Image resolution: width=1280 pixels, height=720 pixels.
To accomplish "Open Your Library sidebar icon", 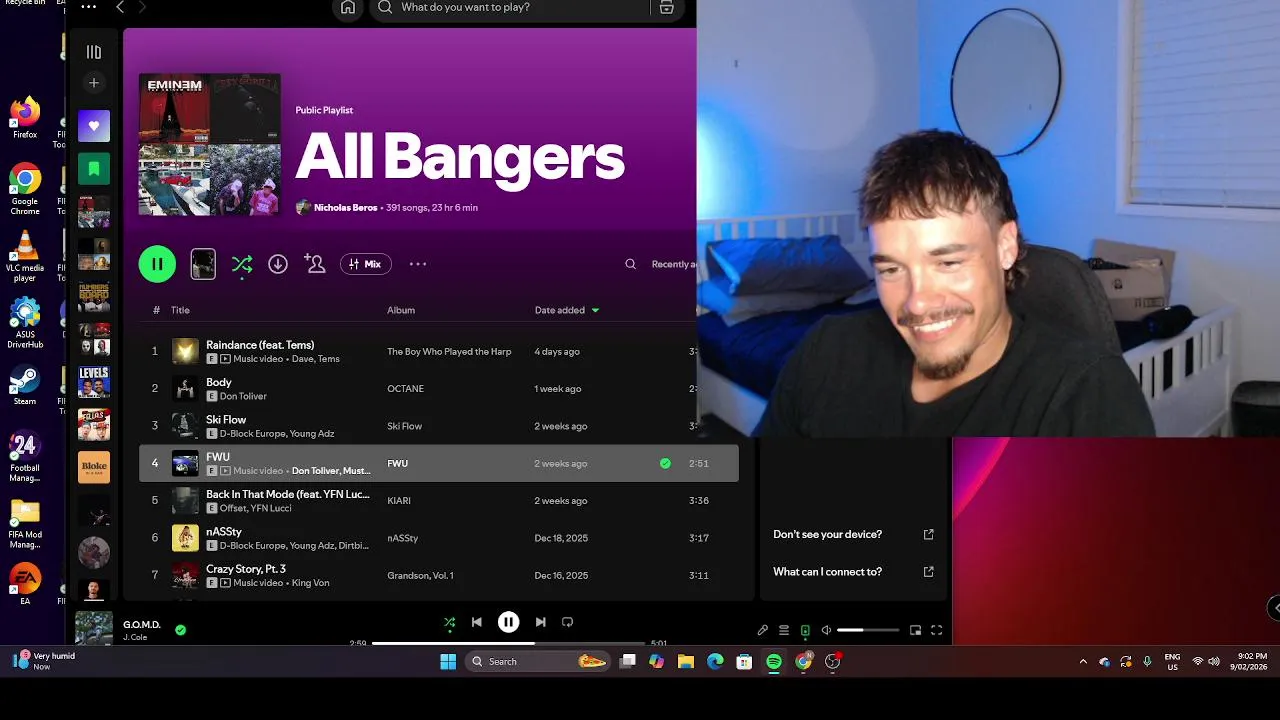I will point(94,52).
